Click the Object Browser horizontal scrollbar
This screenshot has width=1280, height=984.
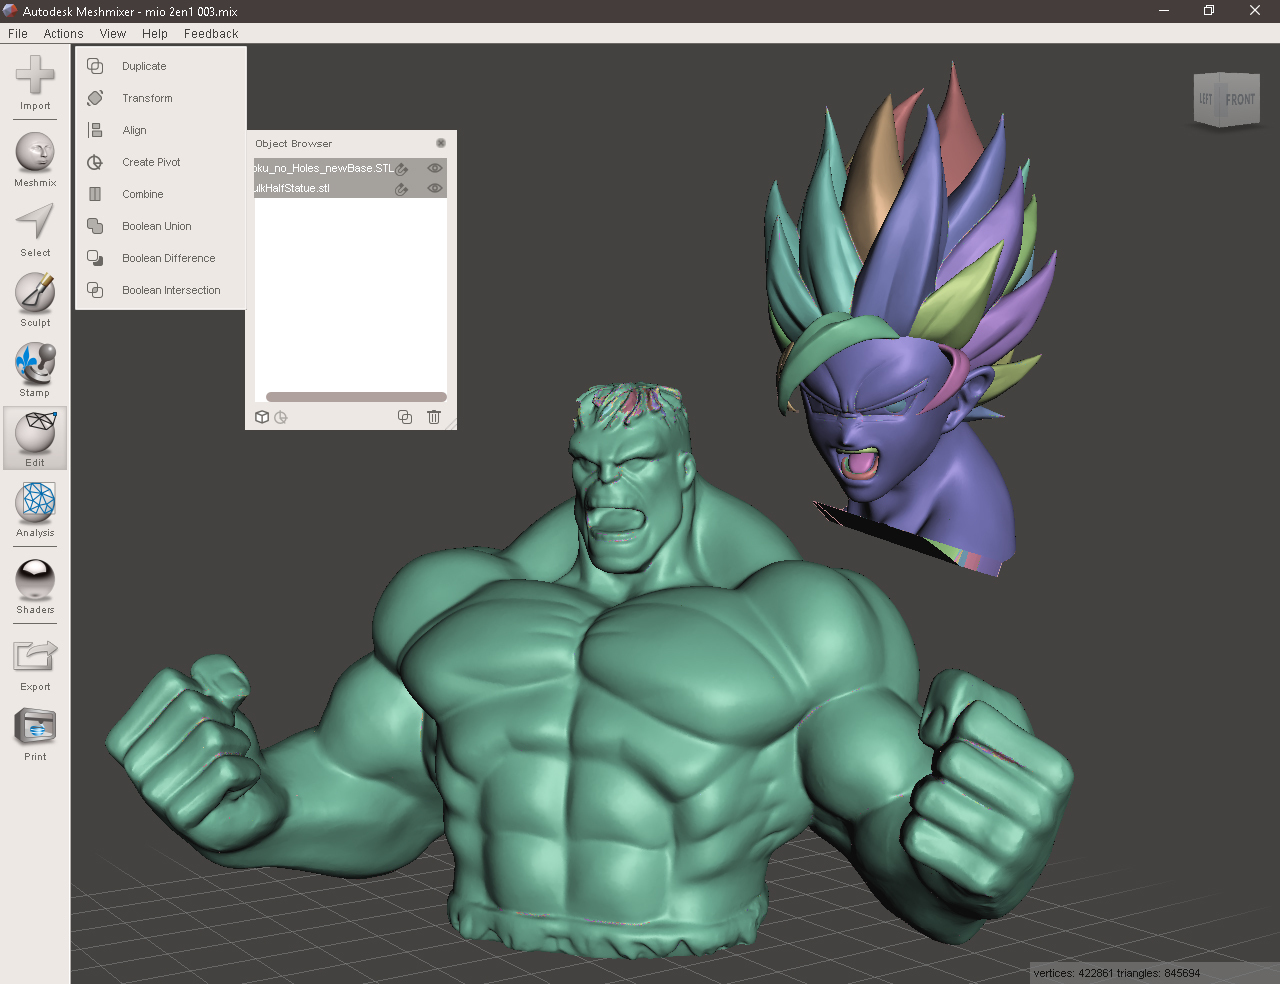pos(356,397)
